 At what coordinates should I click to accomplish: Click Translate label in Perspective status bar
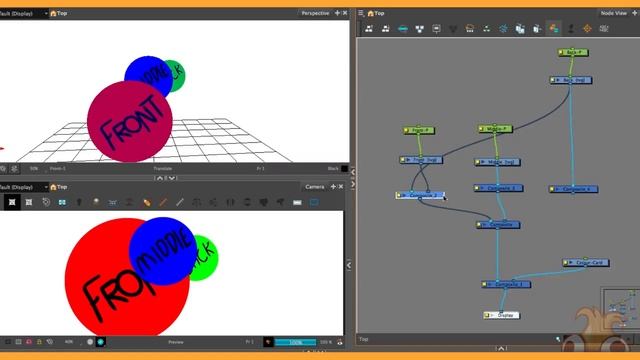click(x=162, y=169)
